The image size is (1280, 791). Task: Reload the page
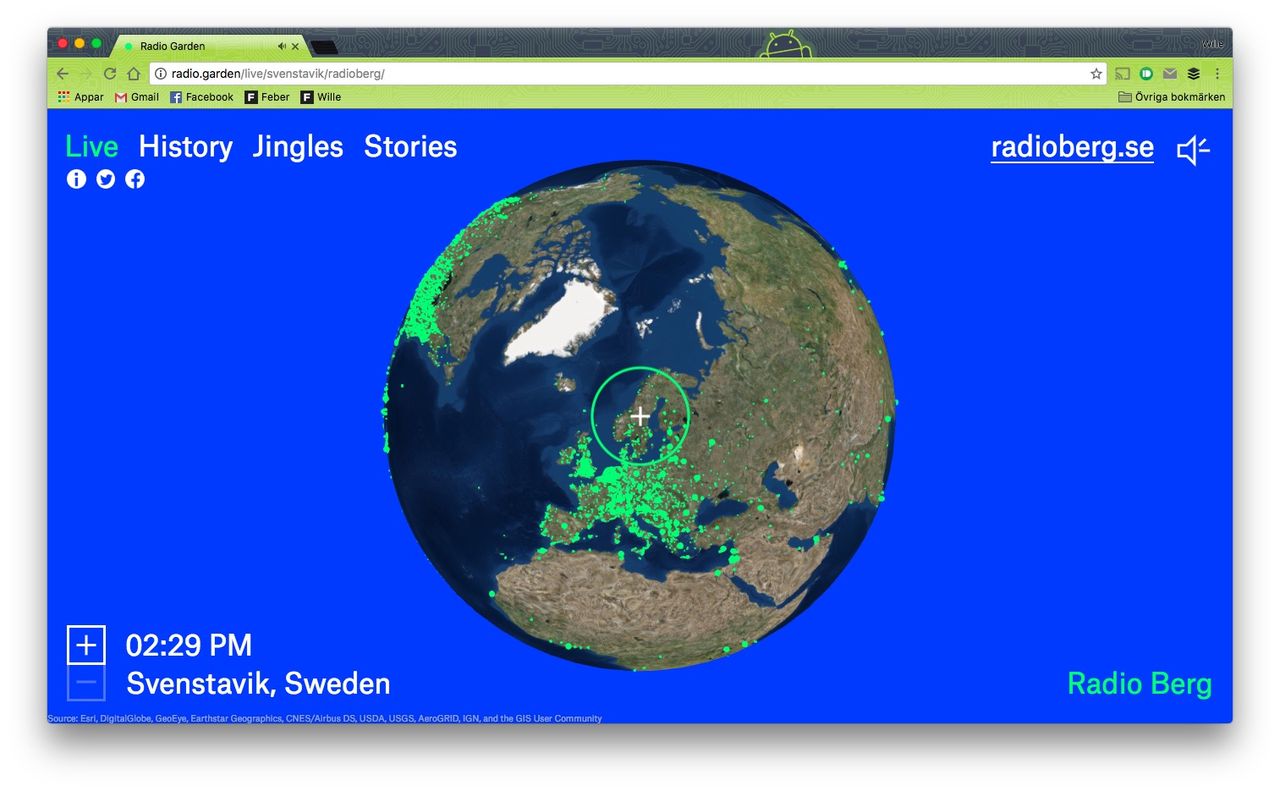(x=110, y=74)
